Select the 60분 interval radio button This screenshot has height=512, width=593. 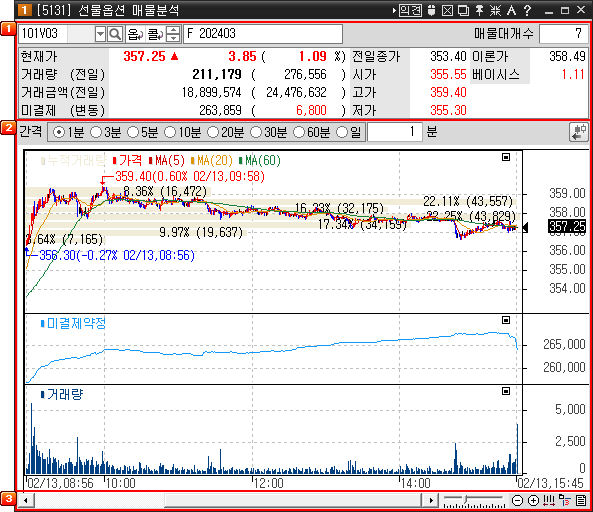pyautogui.click(x=299, y=132)
